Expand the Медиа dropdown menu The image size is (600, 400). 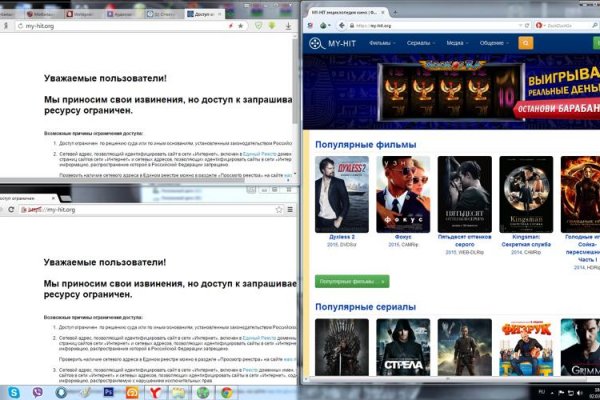(x=458, y=44)
